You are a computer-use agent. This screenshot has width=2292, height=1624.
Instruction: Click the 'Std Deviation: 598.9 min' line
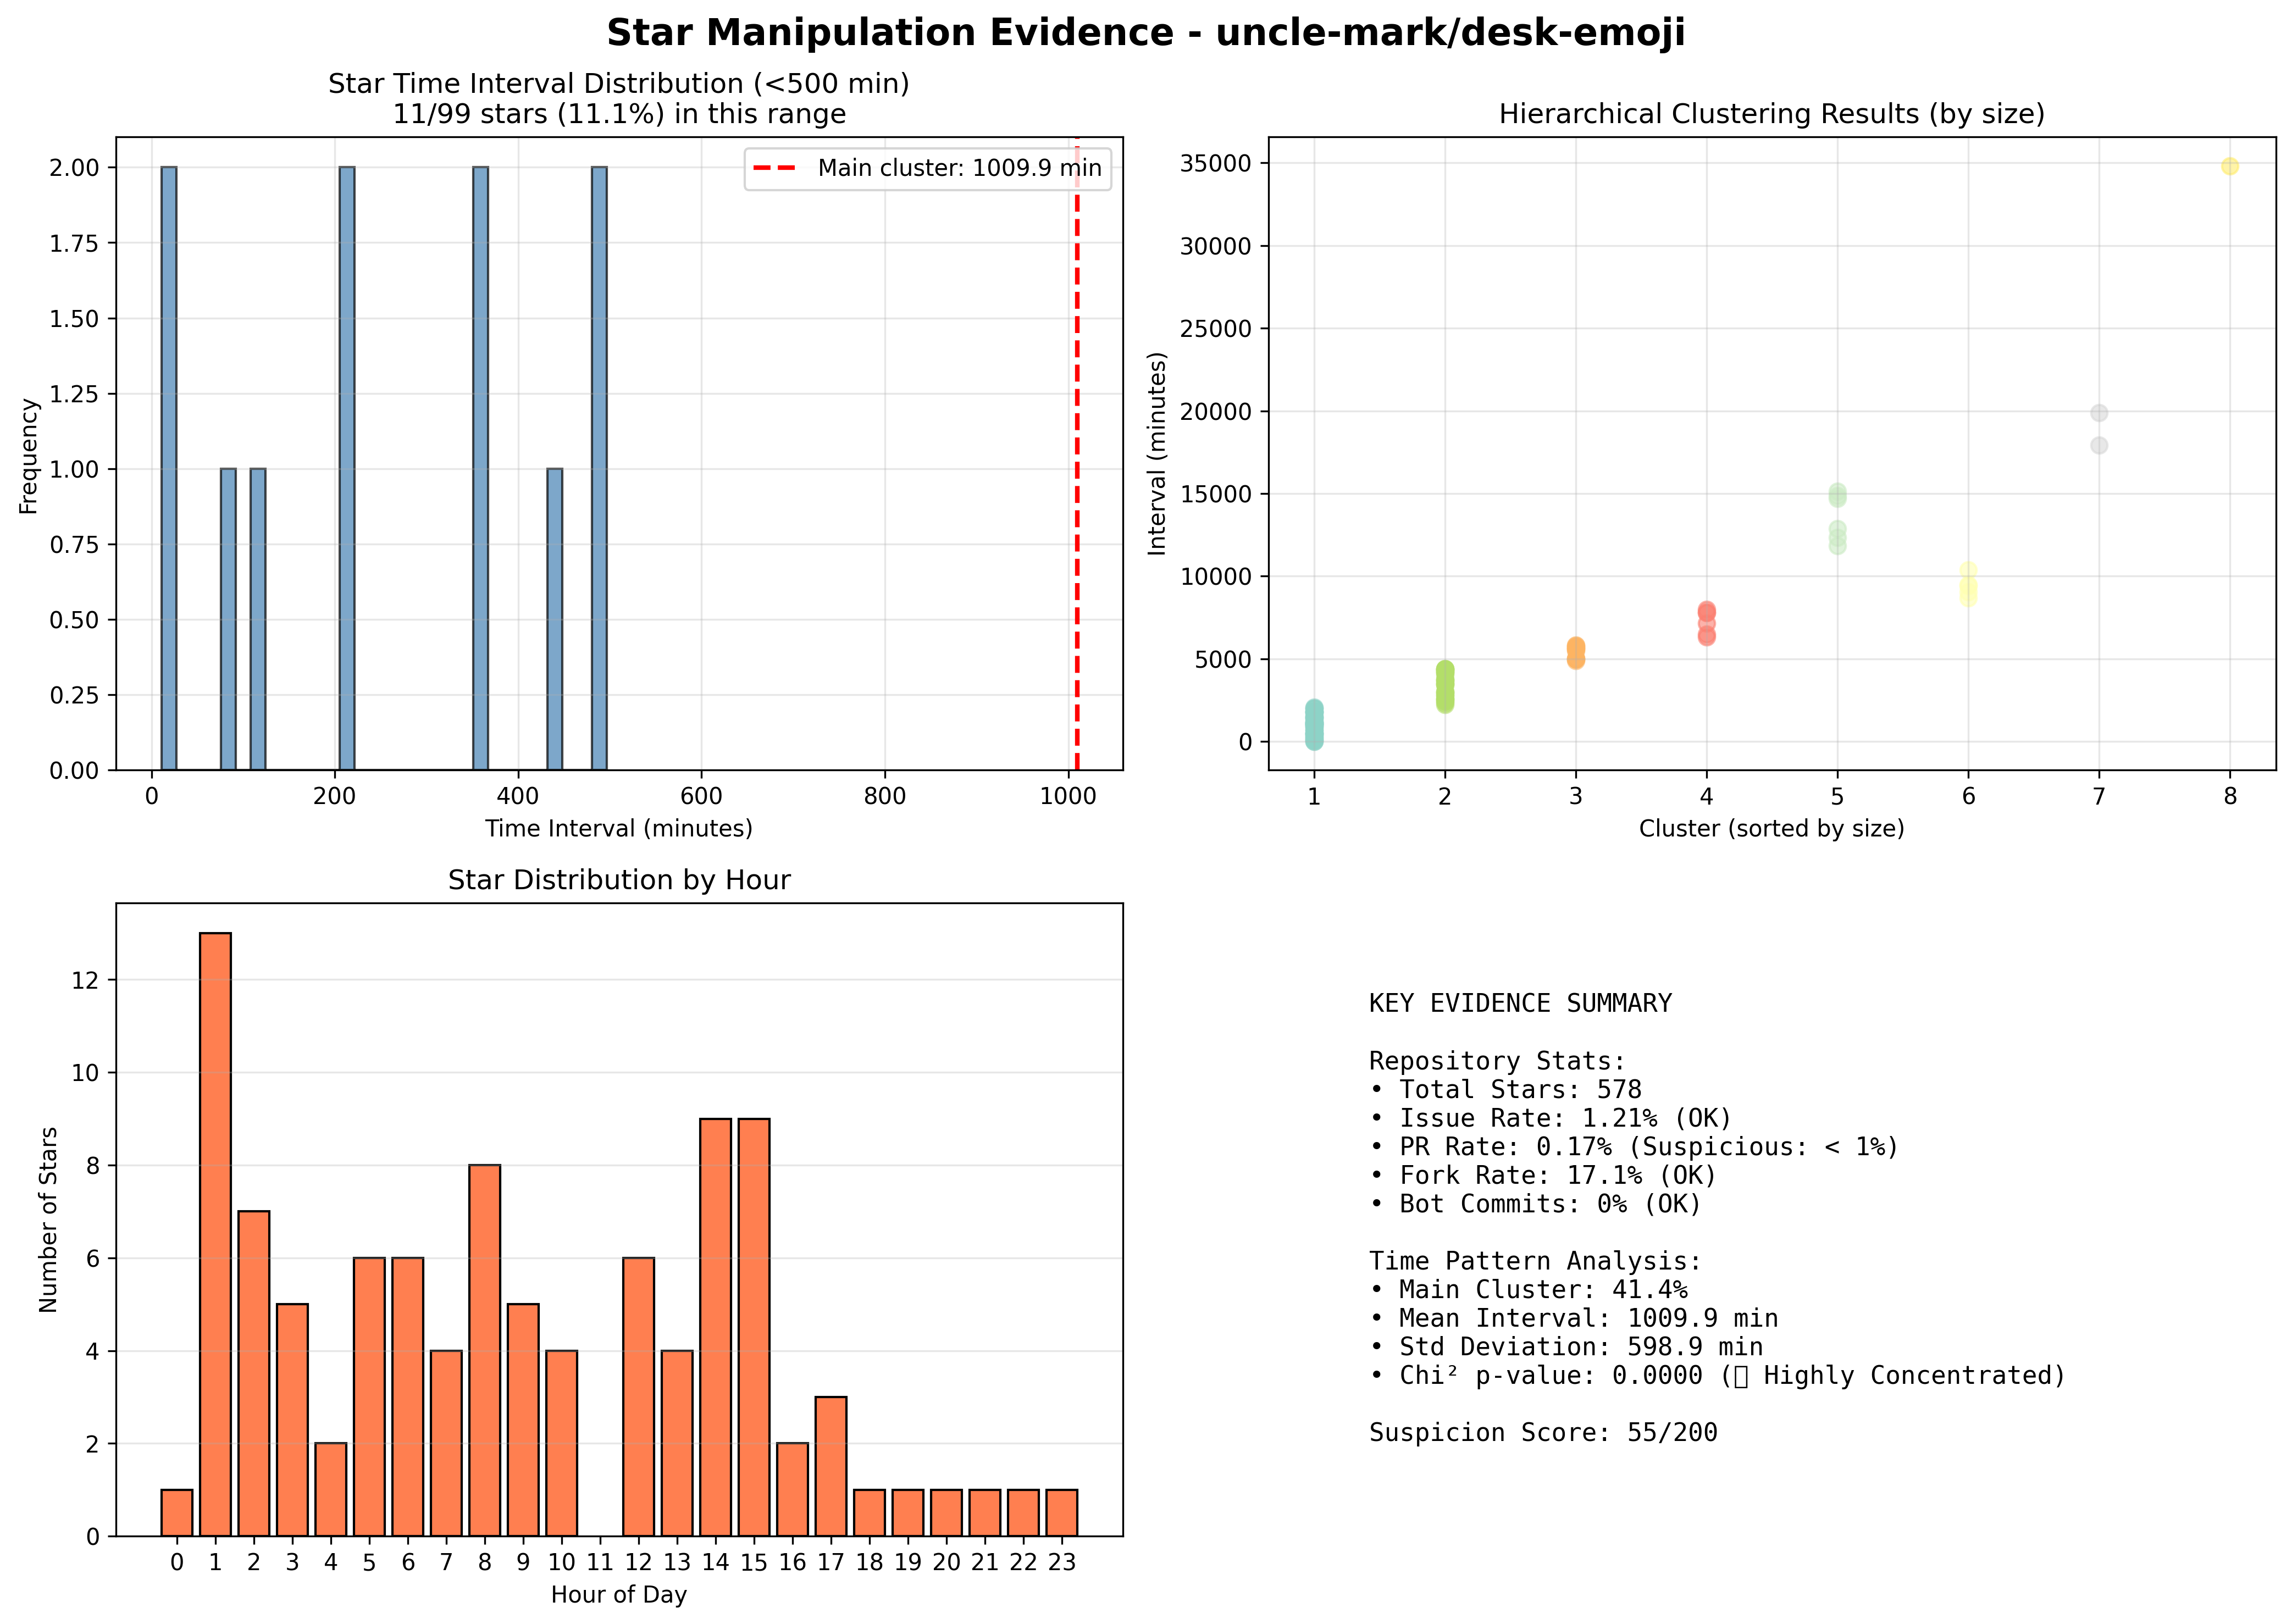coord(1566,1347)
